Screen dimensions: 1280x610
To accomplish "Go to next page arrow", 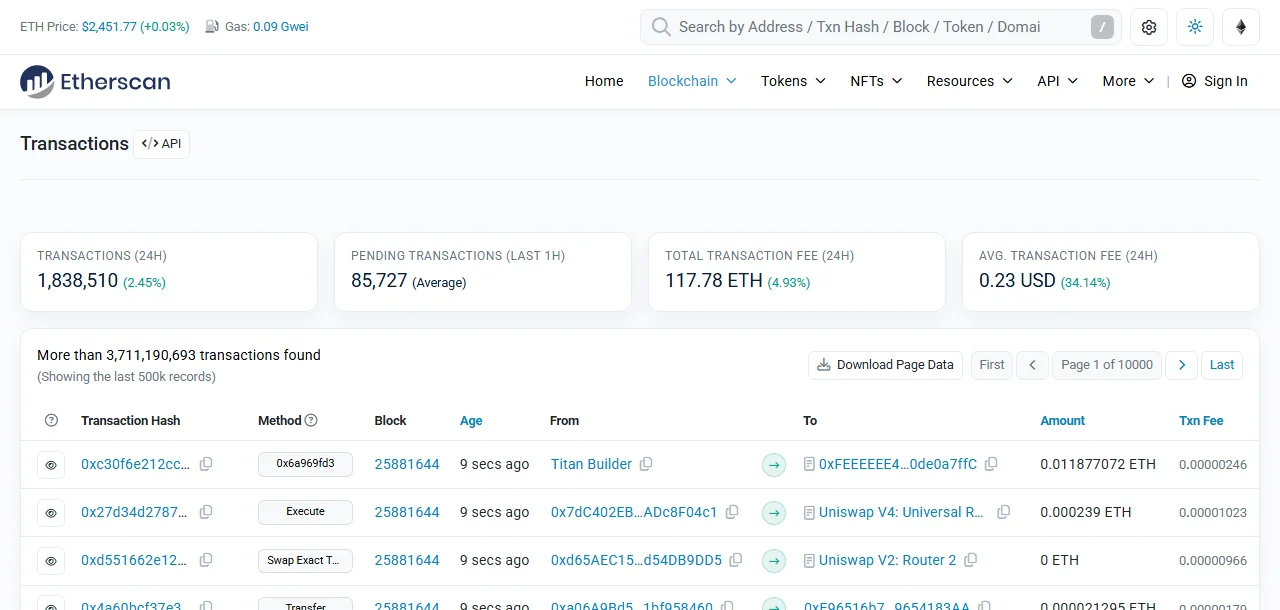I will pos(1181,365).
